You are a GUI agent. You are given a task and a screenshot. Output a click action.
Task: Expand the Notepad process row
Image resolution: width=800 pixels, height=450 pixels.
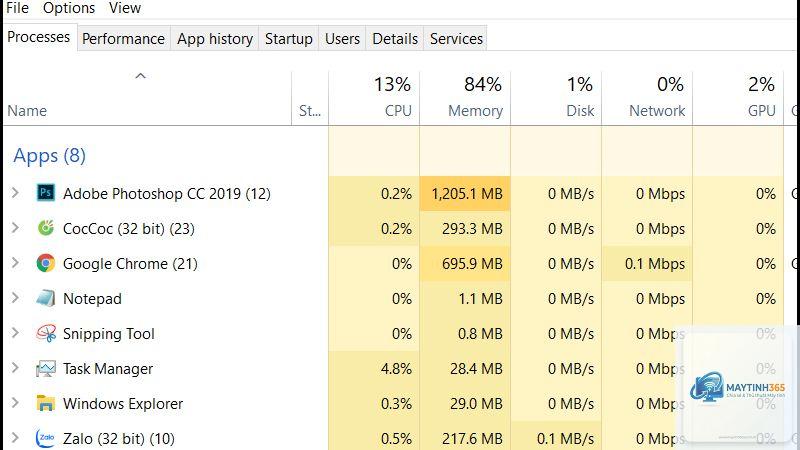tap(15, 298)
